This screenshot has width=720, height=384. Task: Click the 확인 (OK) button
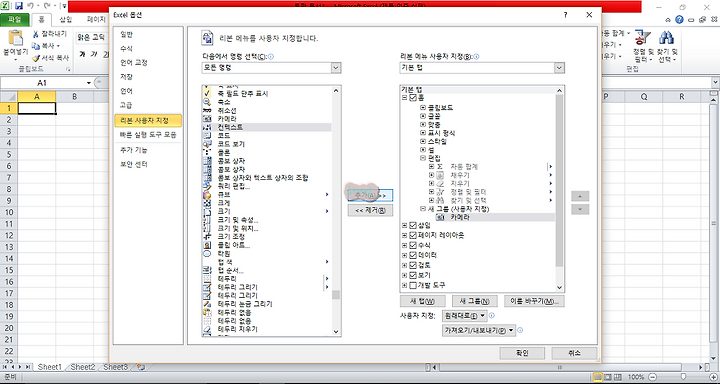point(522,353)
